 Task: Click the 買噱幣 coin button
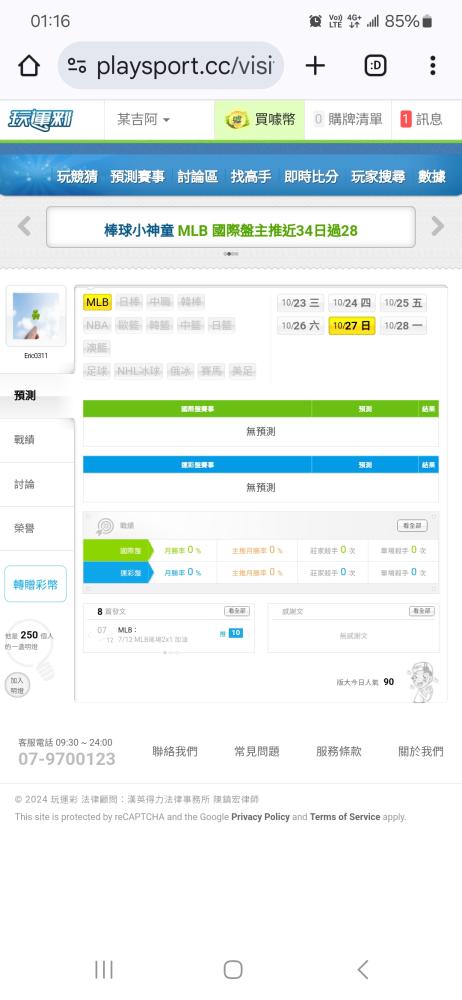coord(260,119)
